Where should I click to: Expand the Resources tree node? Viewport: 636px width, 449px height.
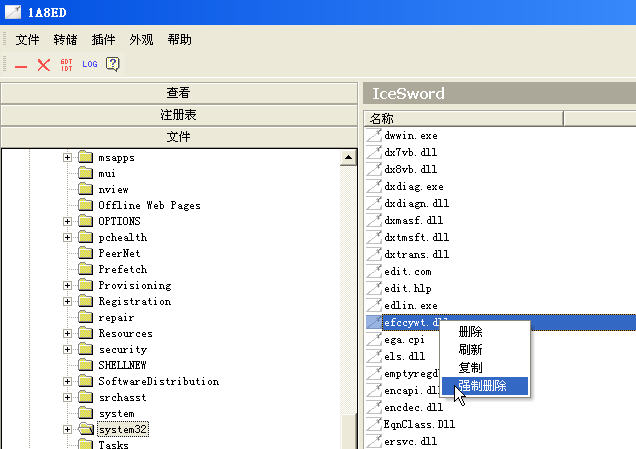68,333
